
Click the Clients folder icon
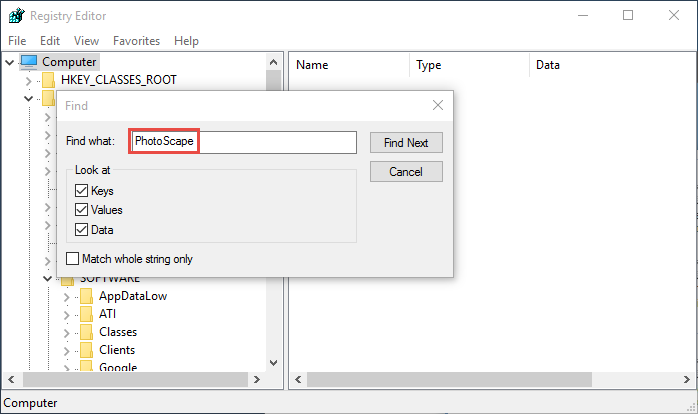click(x=86, y=350)
